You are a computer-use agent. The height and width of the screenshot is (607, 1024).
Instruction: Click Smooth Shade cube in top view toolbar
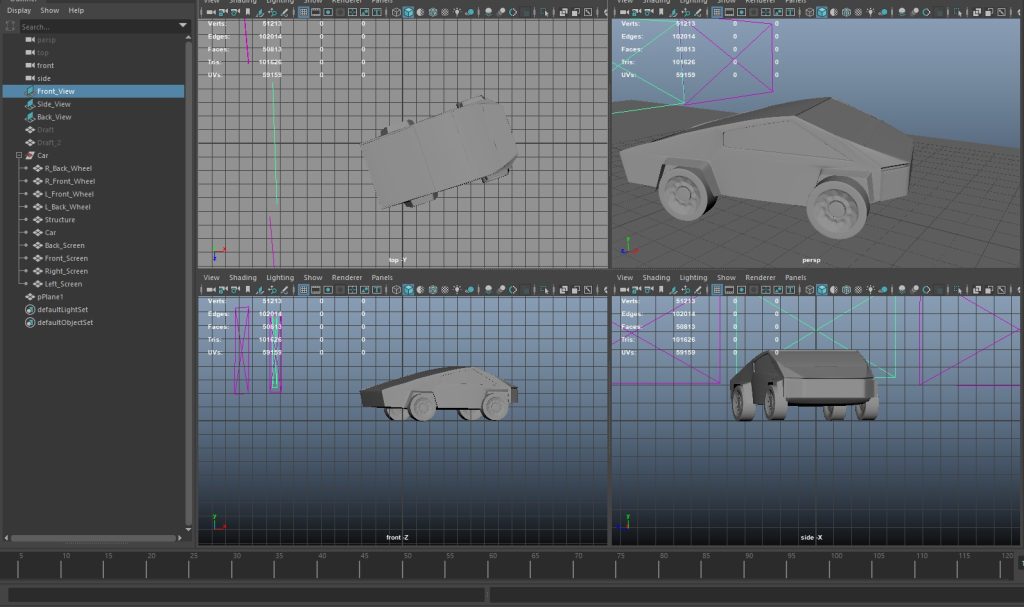click(x=408, y=12)
